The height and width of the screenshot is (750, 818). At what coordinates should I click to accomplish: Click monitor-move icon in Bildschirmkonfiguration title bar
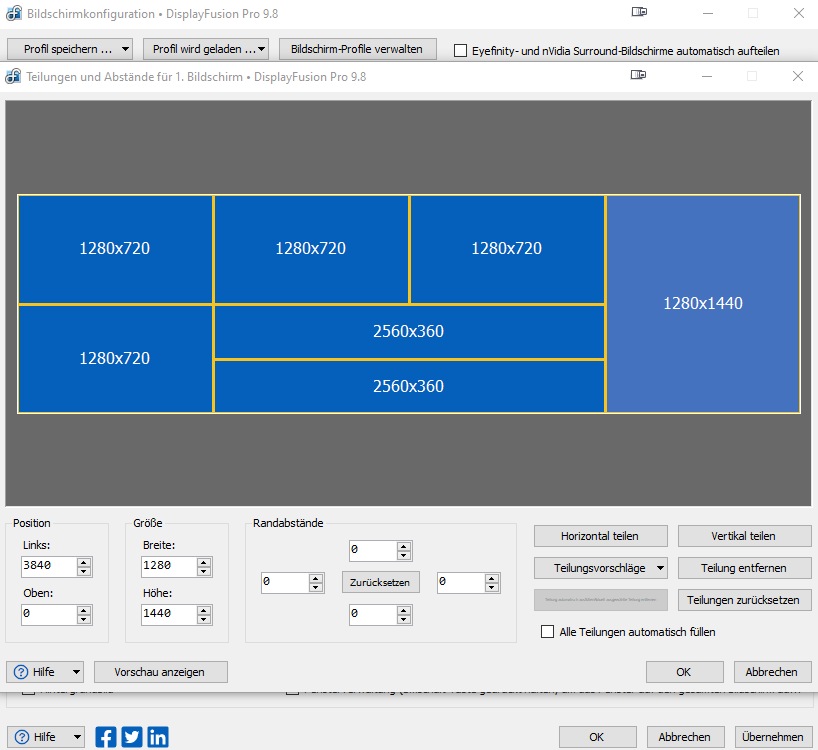639,12
